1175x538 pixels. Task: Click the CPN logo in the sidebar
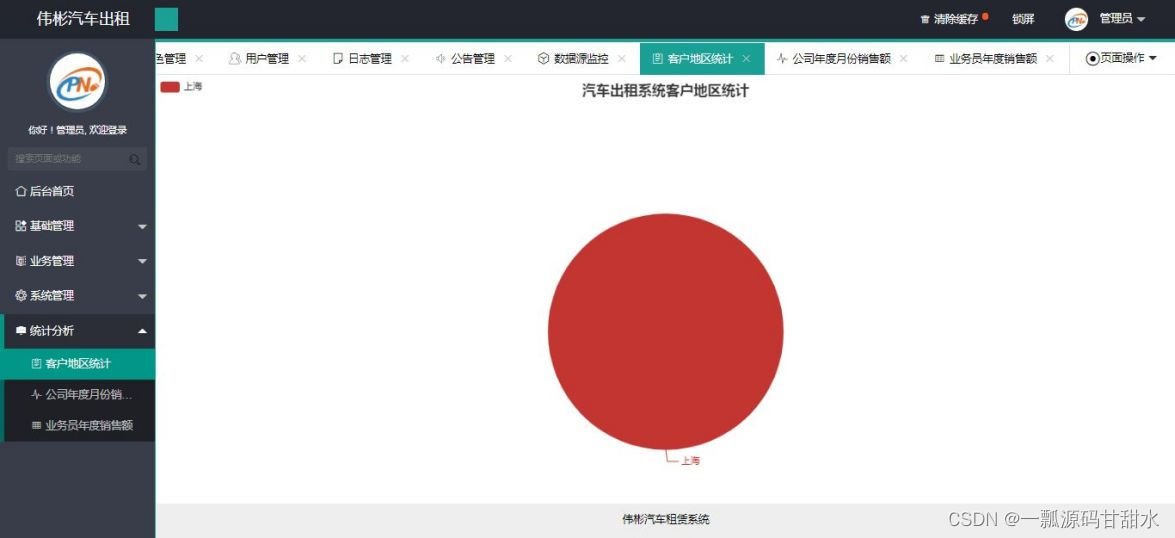click(77, 82)
